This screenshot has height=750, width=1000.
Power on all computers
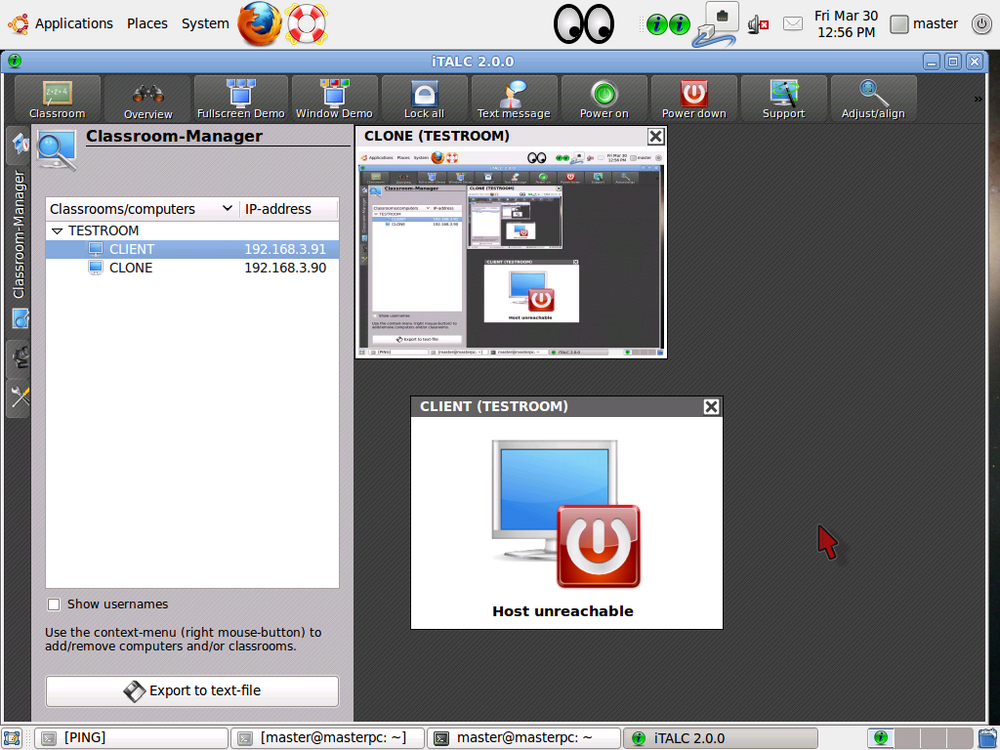tap(604, 99)
